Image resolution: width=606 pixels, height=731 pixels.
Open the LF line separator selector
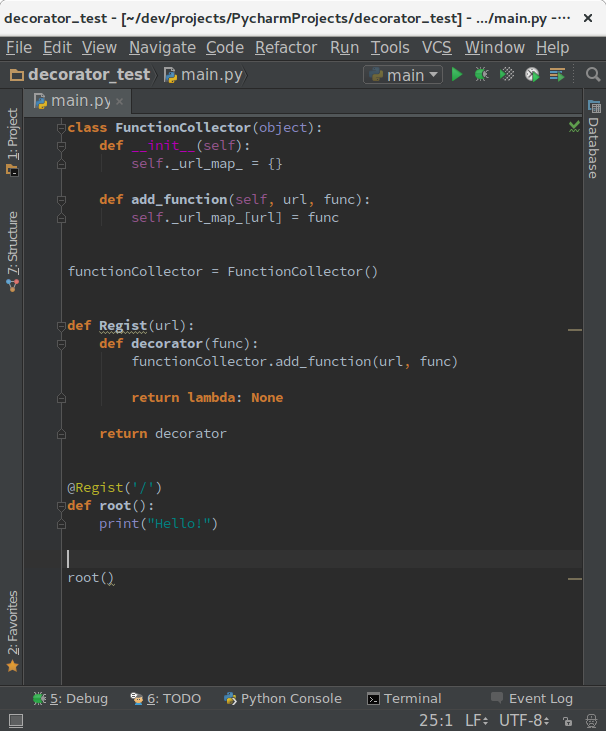click(476, 720)
